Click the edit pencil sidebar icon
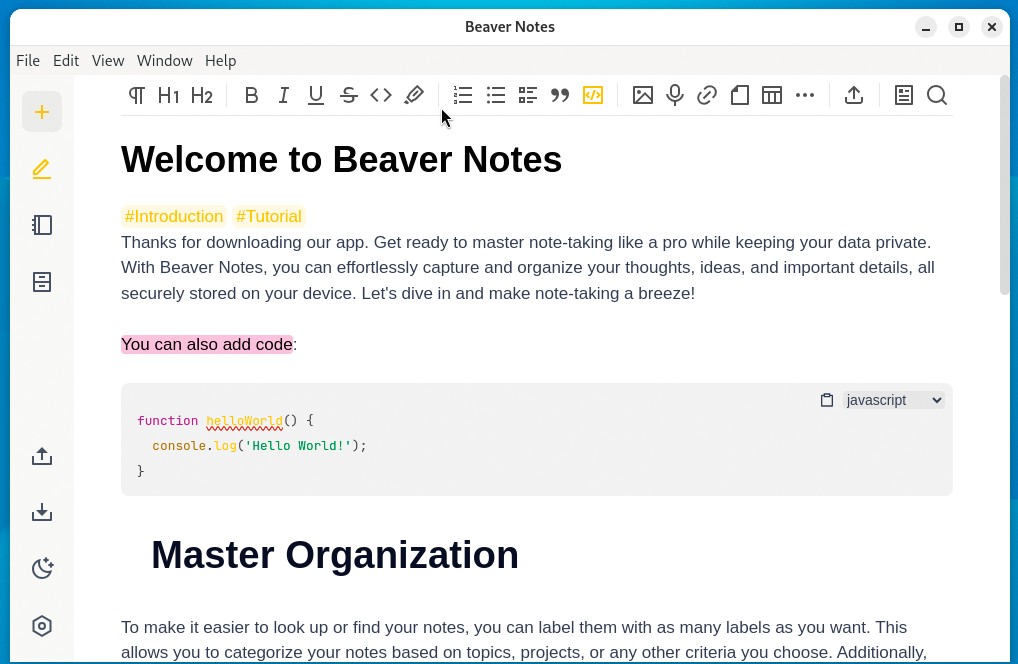Image resolution: width=1018 pixels, height=664 pixels. tap(42, 169)
